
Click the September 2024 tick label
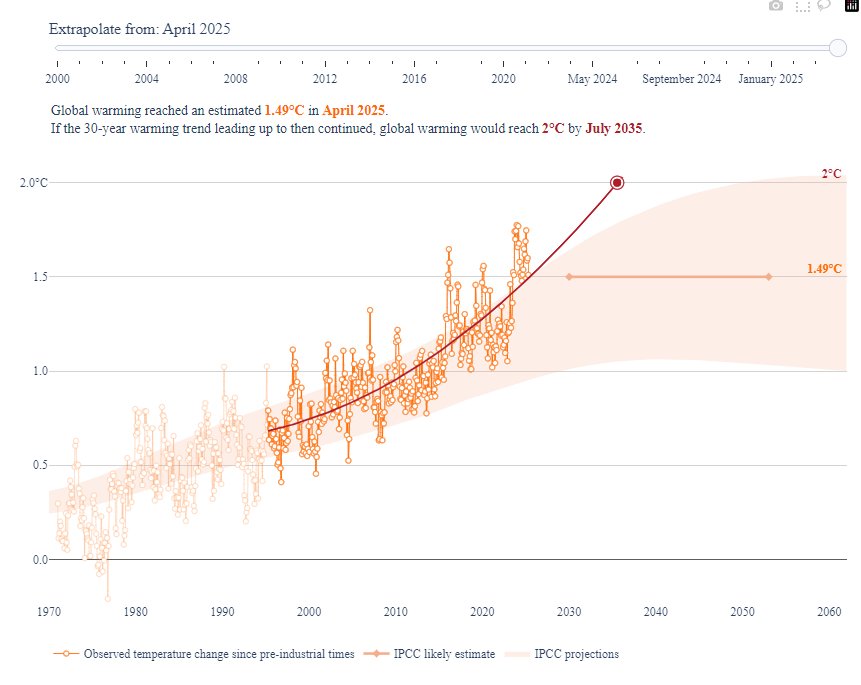[680, 78]
